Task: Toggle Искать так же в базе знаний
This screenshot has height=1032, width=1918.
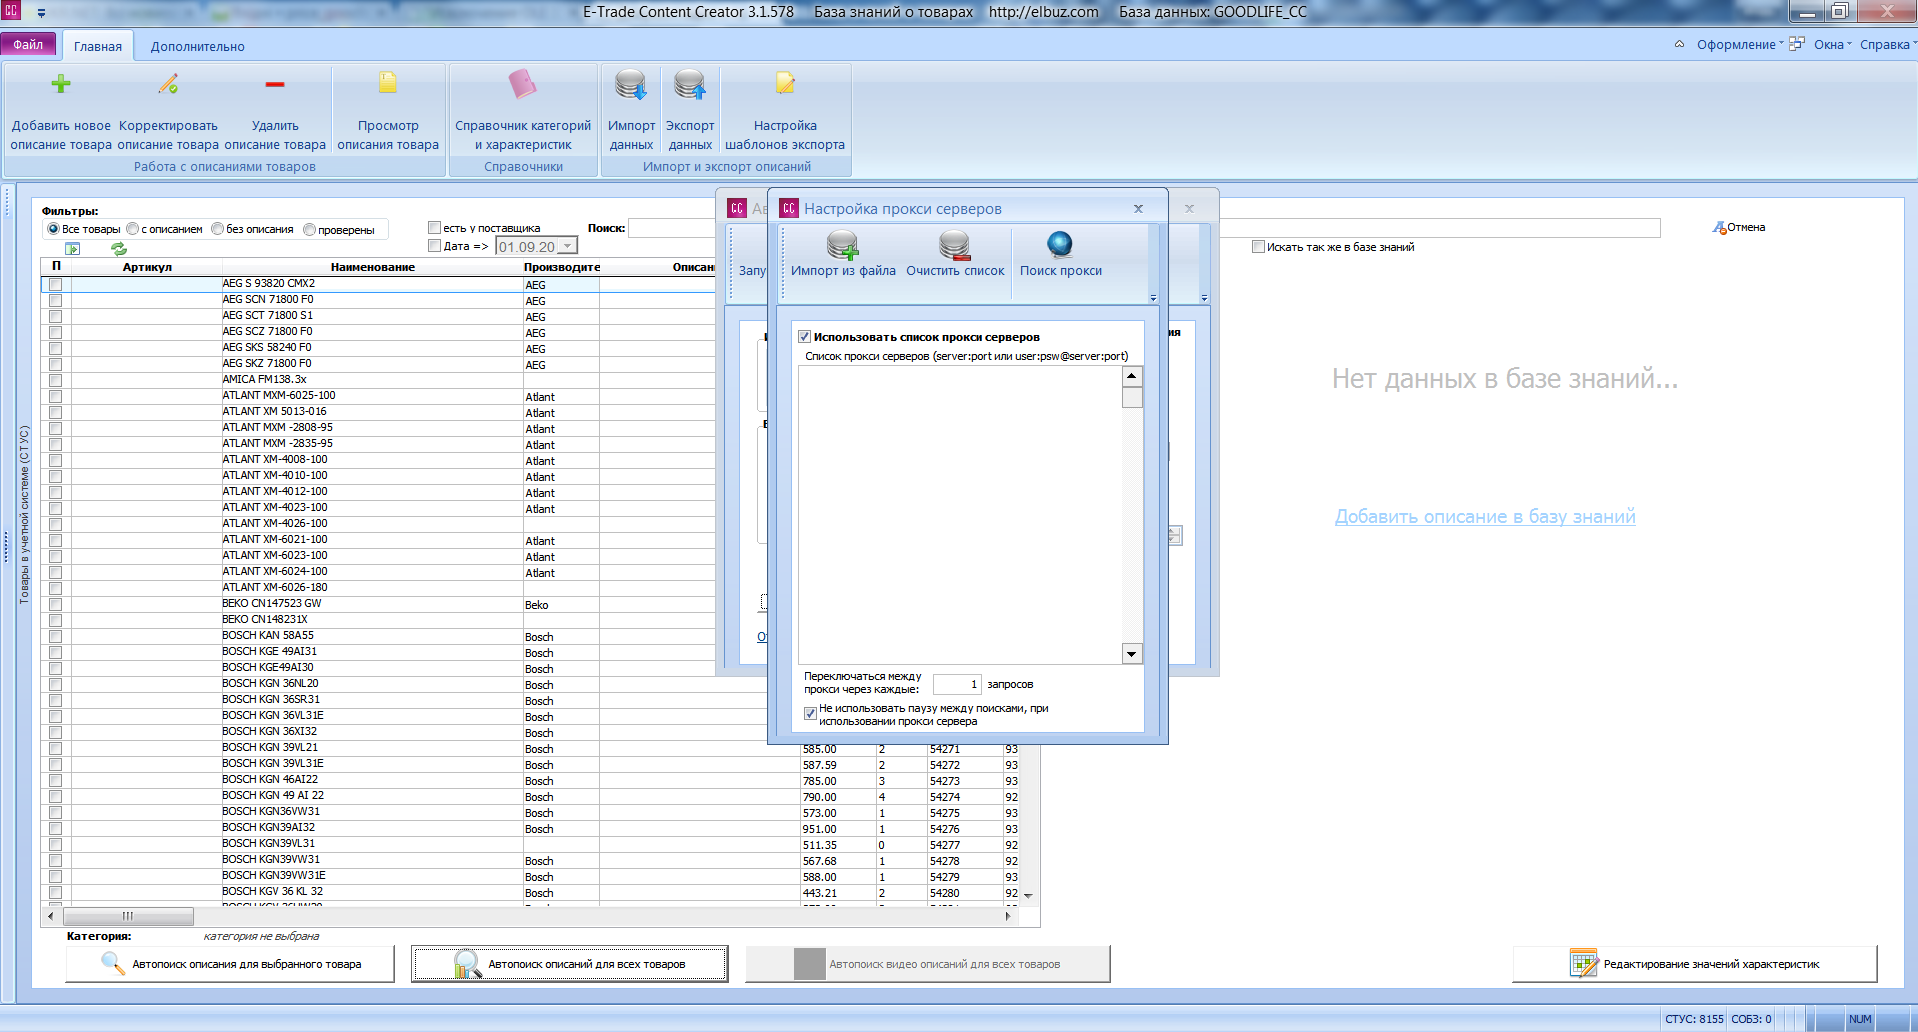Action: (x=1258, y=247)
